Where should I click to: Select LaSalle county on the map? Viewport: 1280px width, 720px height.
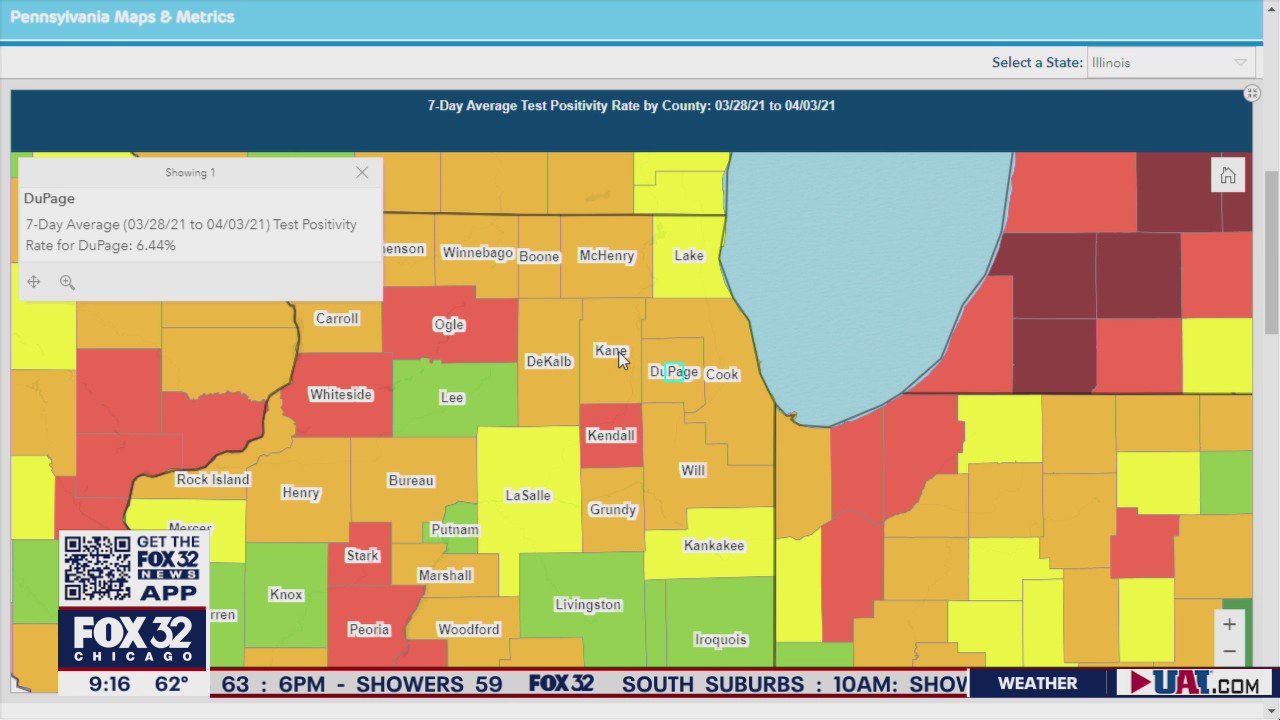tap(528, 495)
